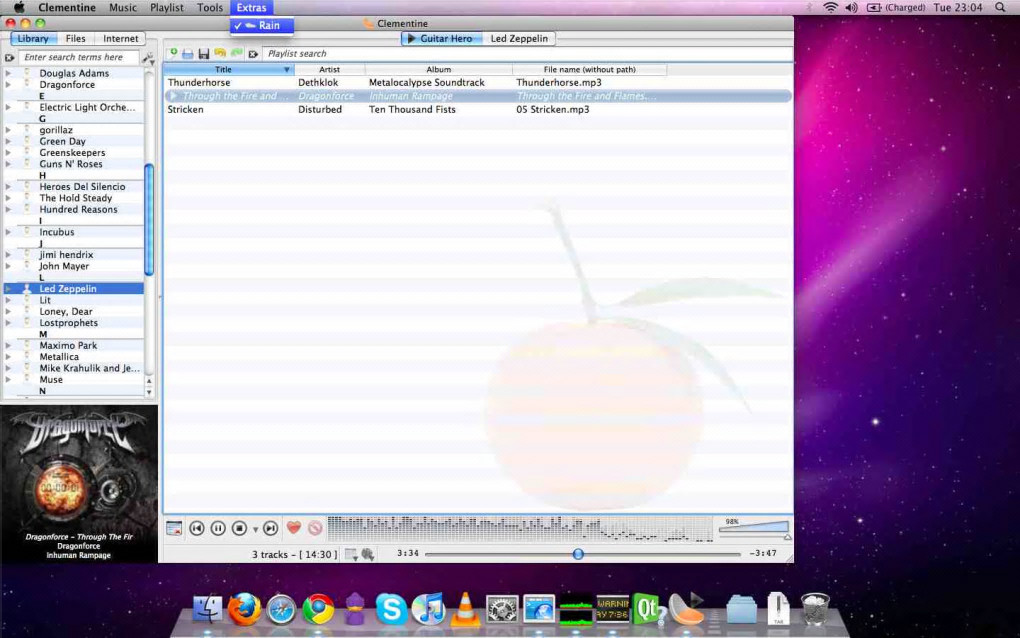The height and width of the screenshot is (638, 1020).
Task: Click the Spotlight magnifier in the menu bar
Action: click(x=1000, y=8)
